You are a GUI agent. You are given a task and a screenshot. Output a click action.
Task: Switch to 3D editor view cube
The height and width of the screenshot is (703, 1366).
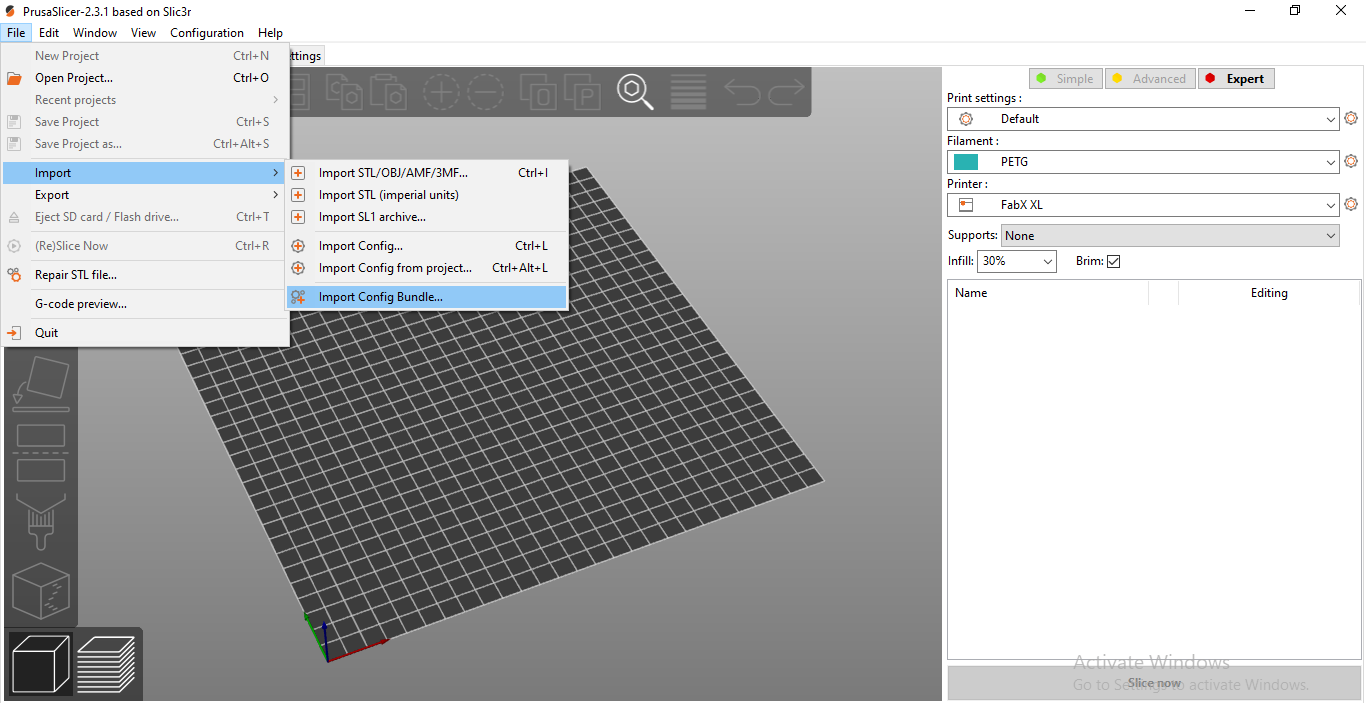[41, 664]
